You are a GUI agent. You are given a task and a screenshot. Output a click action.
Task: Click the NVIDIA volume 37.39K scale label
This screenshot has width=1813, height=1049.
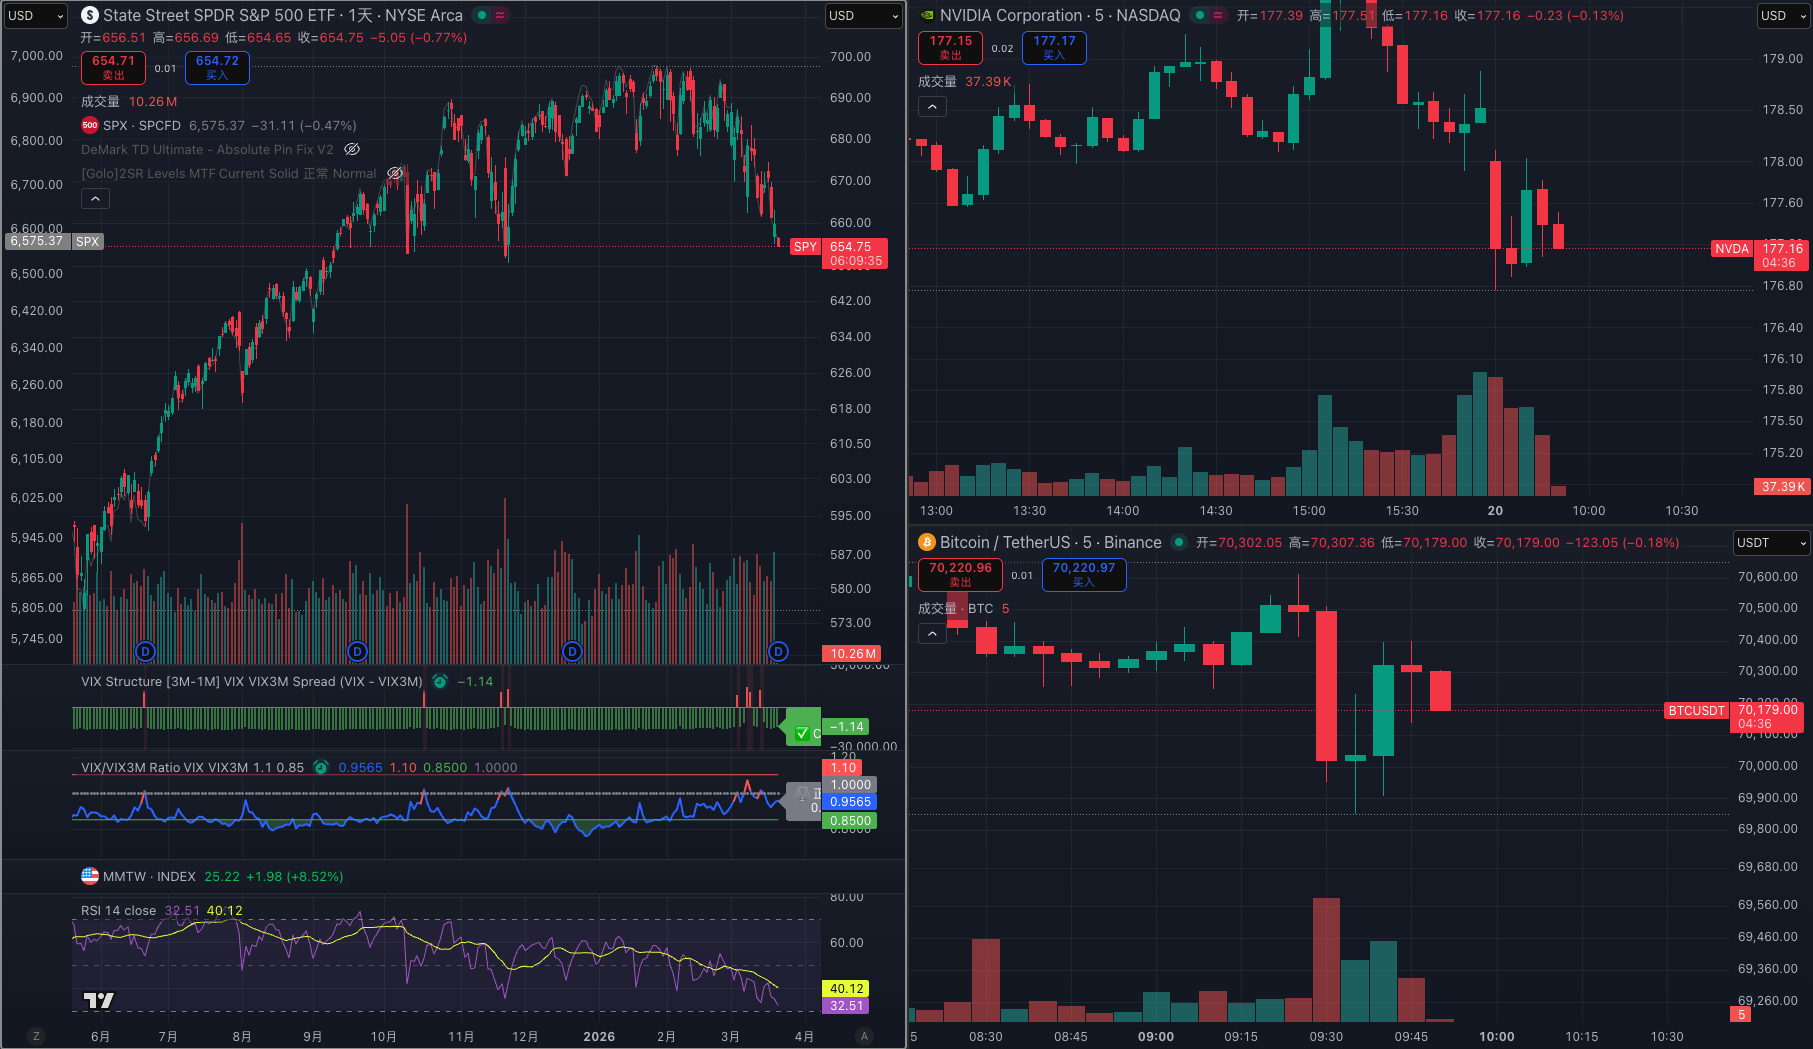1783,486
